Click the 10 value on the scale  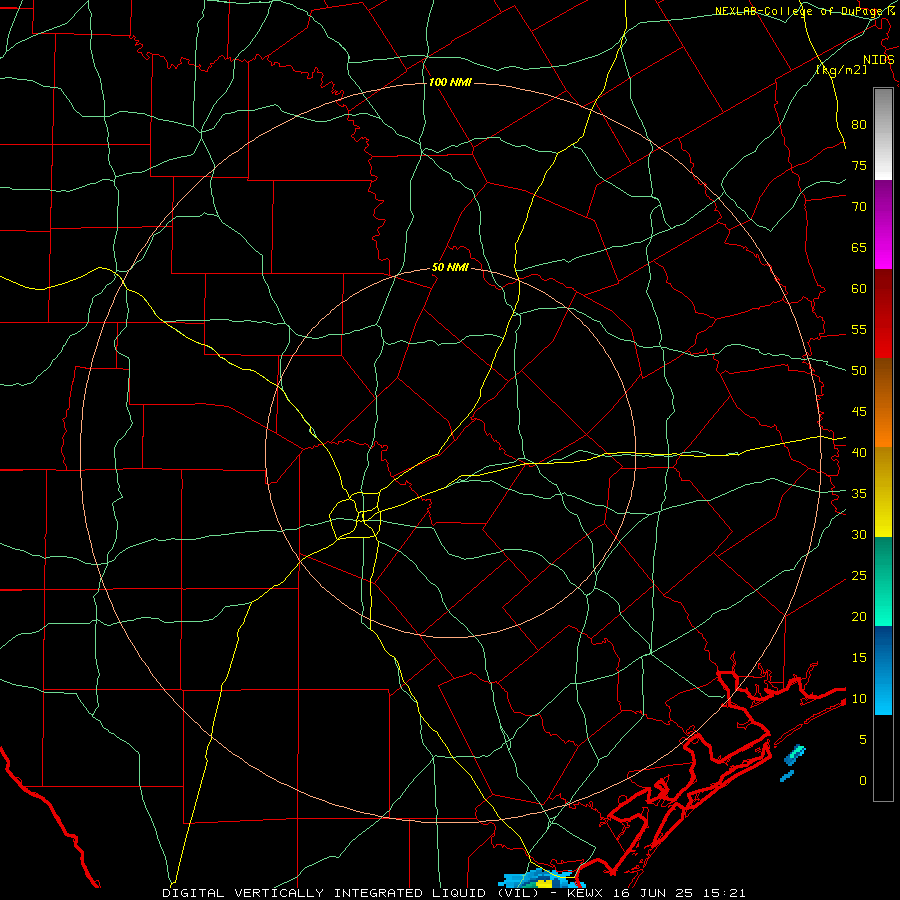click(859, 699)
